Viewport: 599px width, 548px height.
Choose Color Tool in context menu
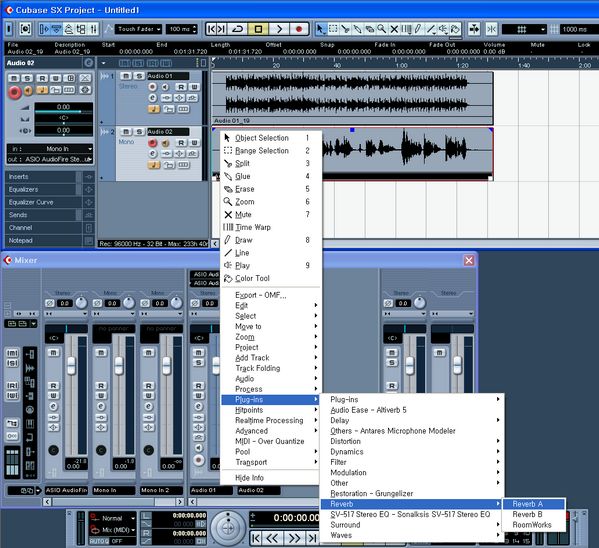click(x=270, y=278)
